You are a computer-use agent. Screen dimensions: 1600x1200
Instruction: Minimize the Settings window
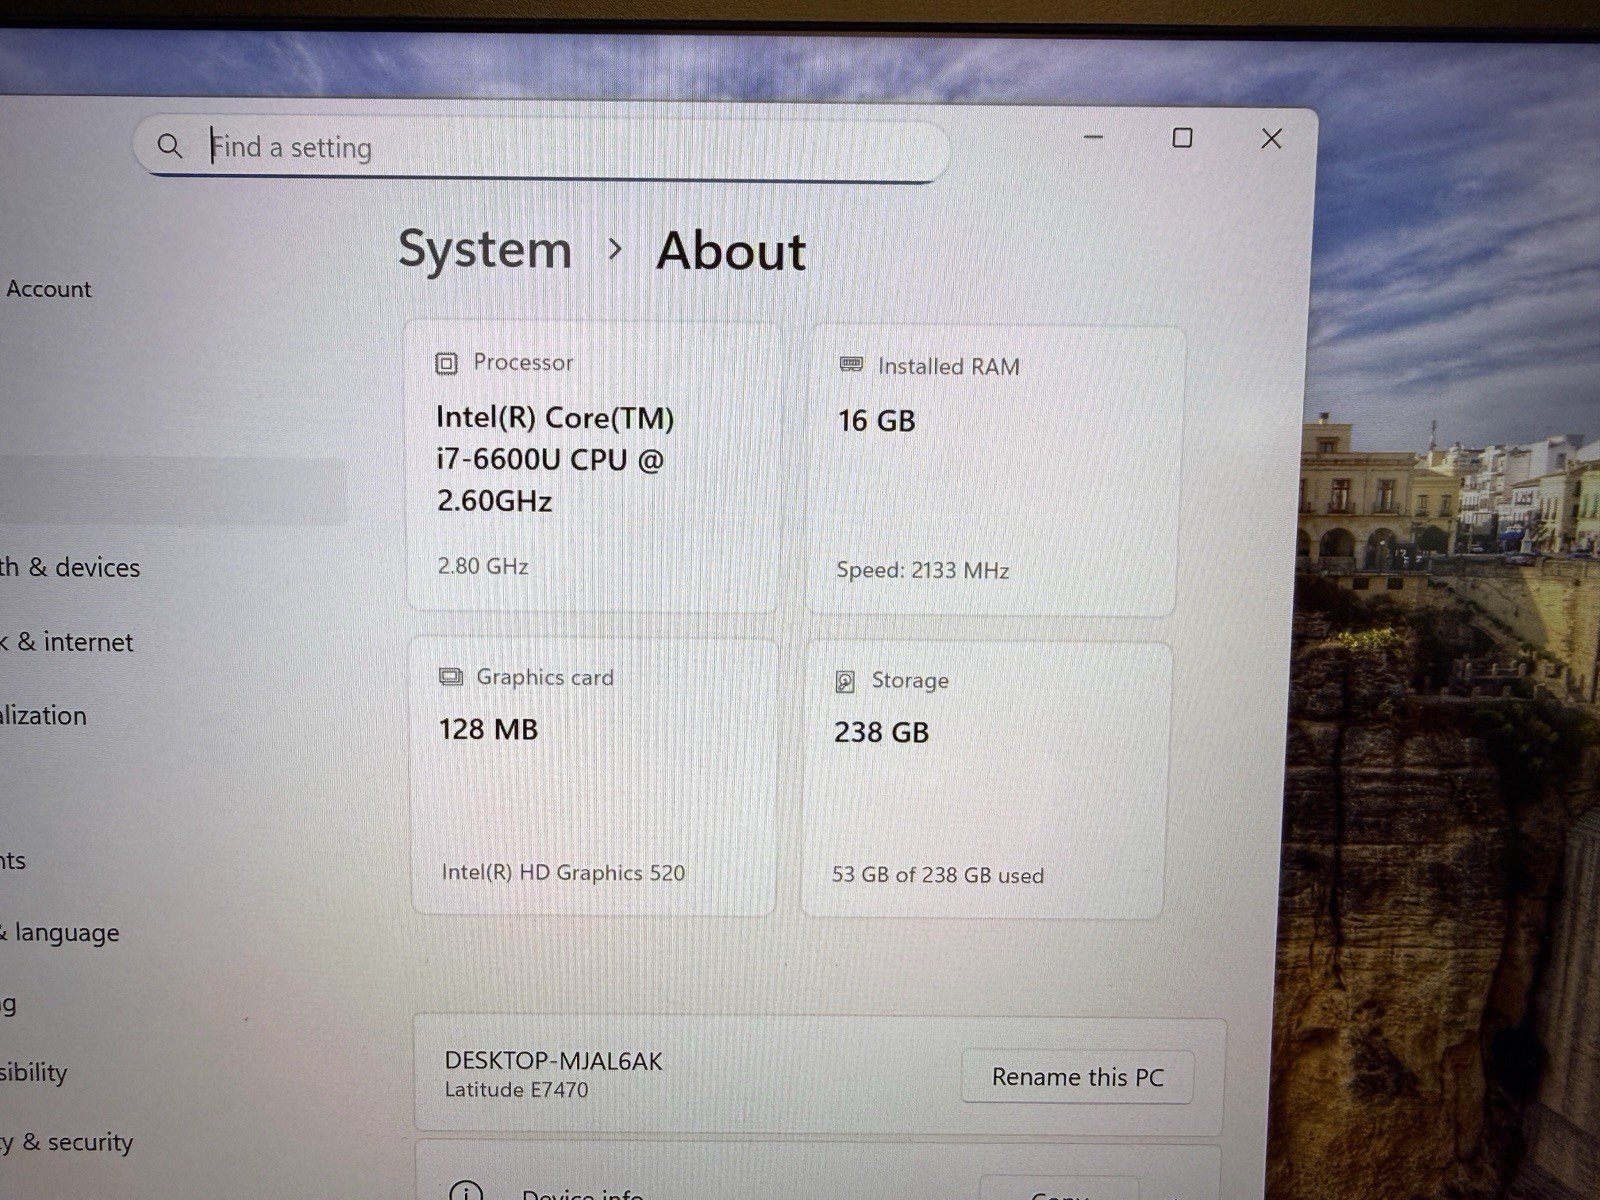(1094, 137)
